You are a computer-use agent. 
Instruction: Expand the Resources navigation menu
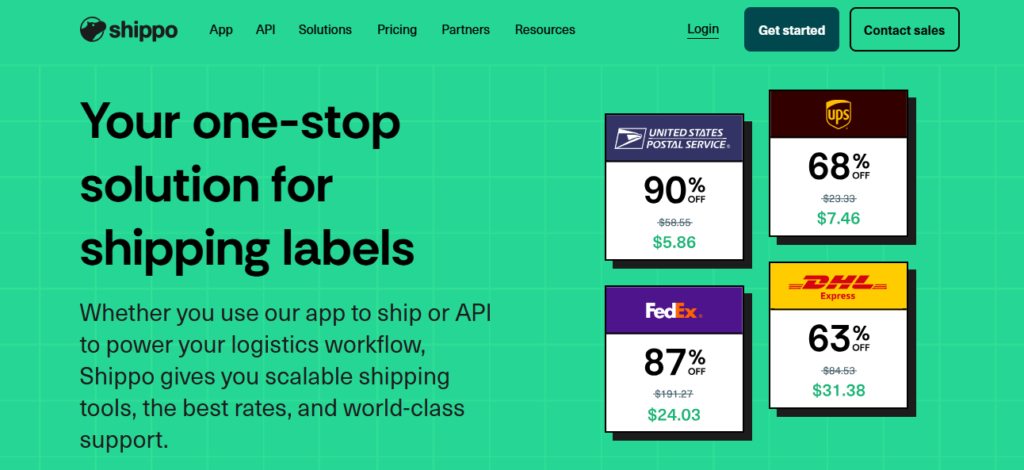point(545,30)
